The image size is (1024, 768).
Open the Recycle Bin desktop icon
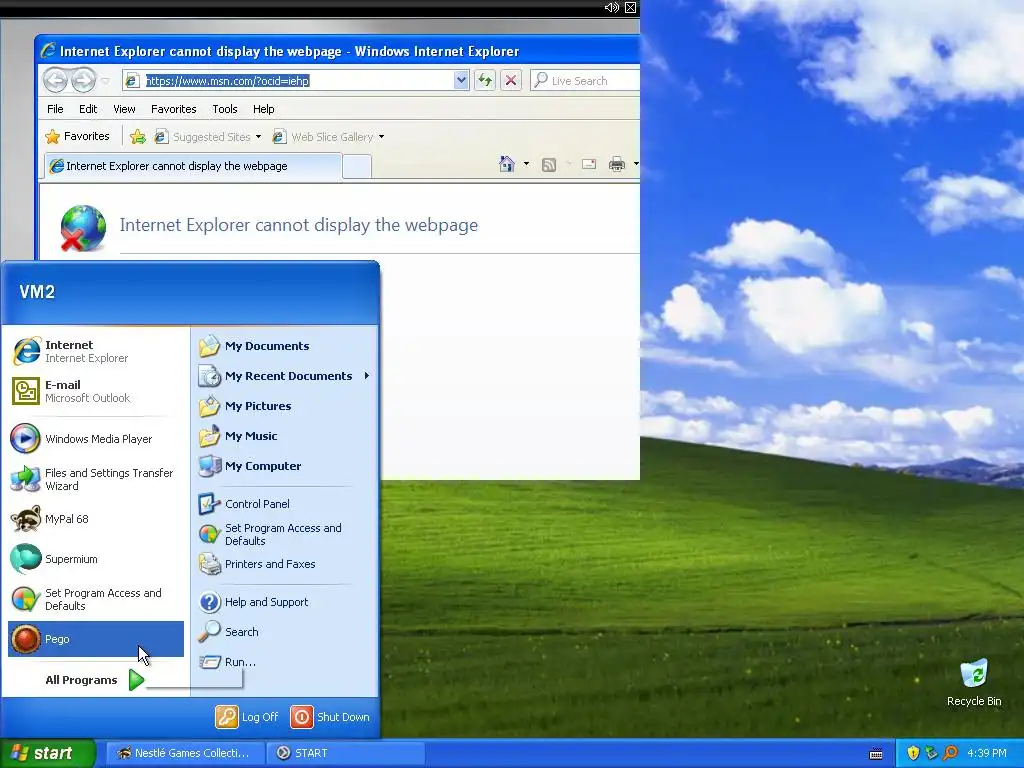[x=974, y=682]
